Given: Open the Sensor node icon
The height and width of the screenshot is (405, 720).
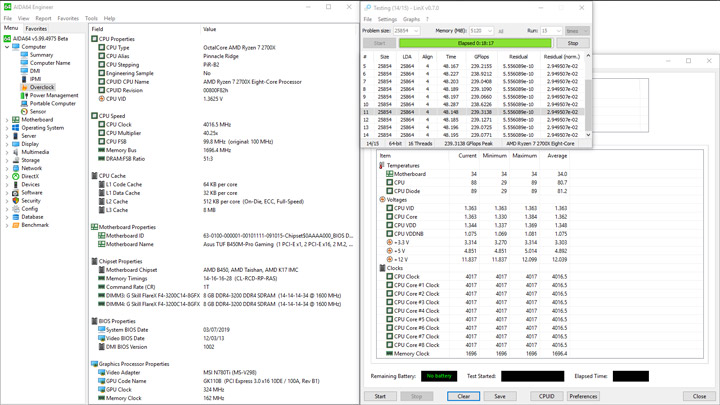Looking at the screenshot, I should click(24, 112).
